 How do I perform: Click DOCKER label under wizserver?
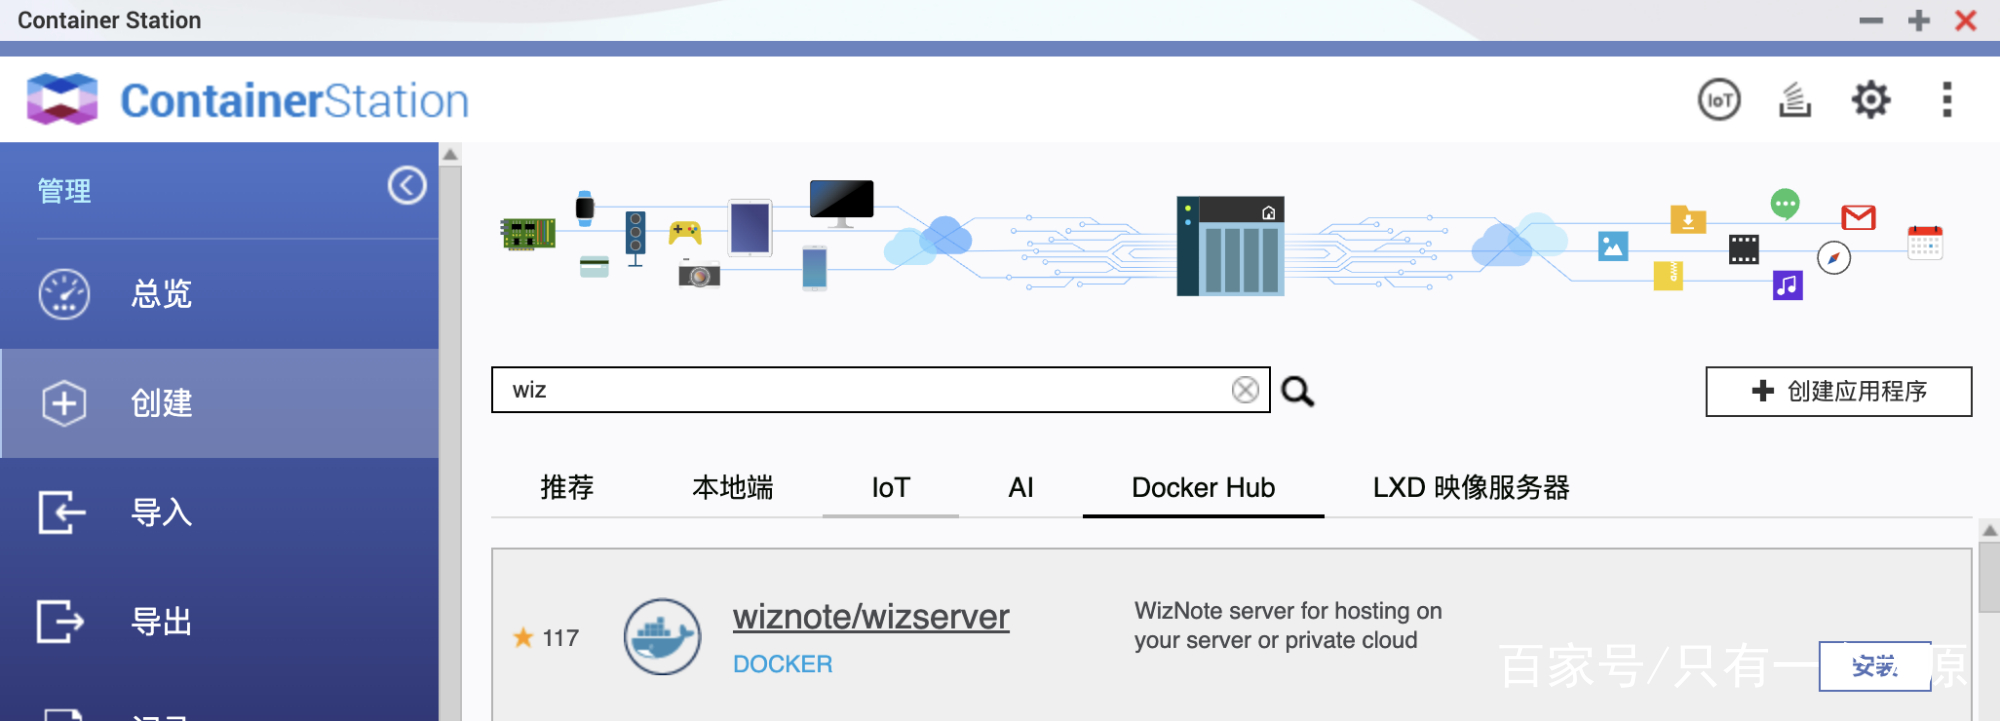pyautogui.click(x=782, y=664)
